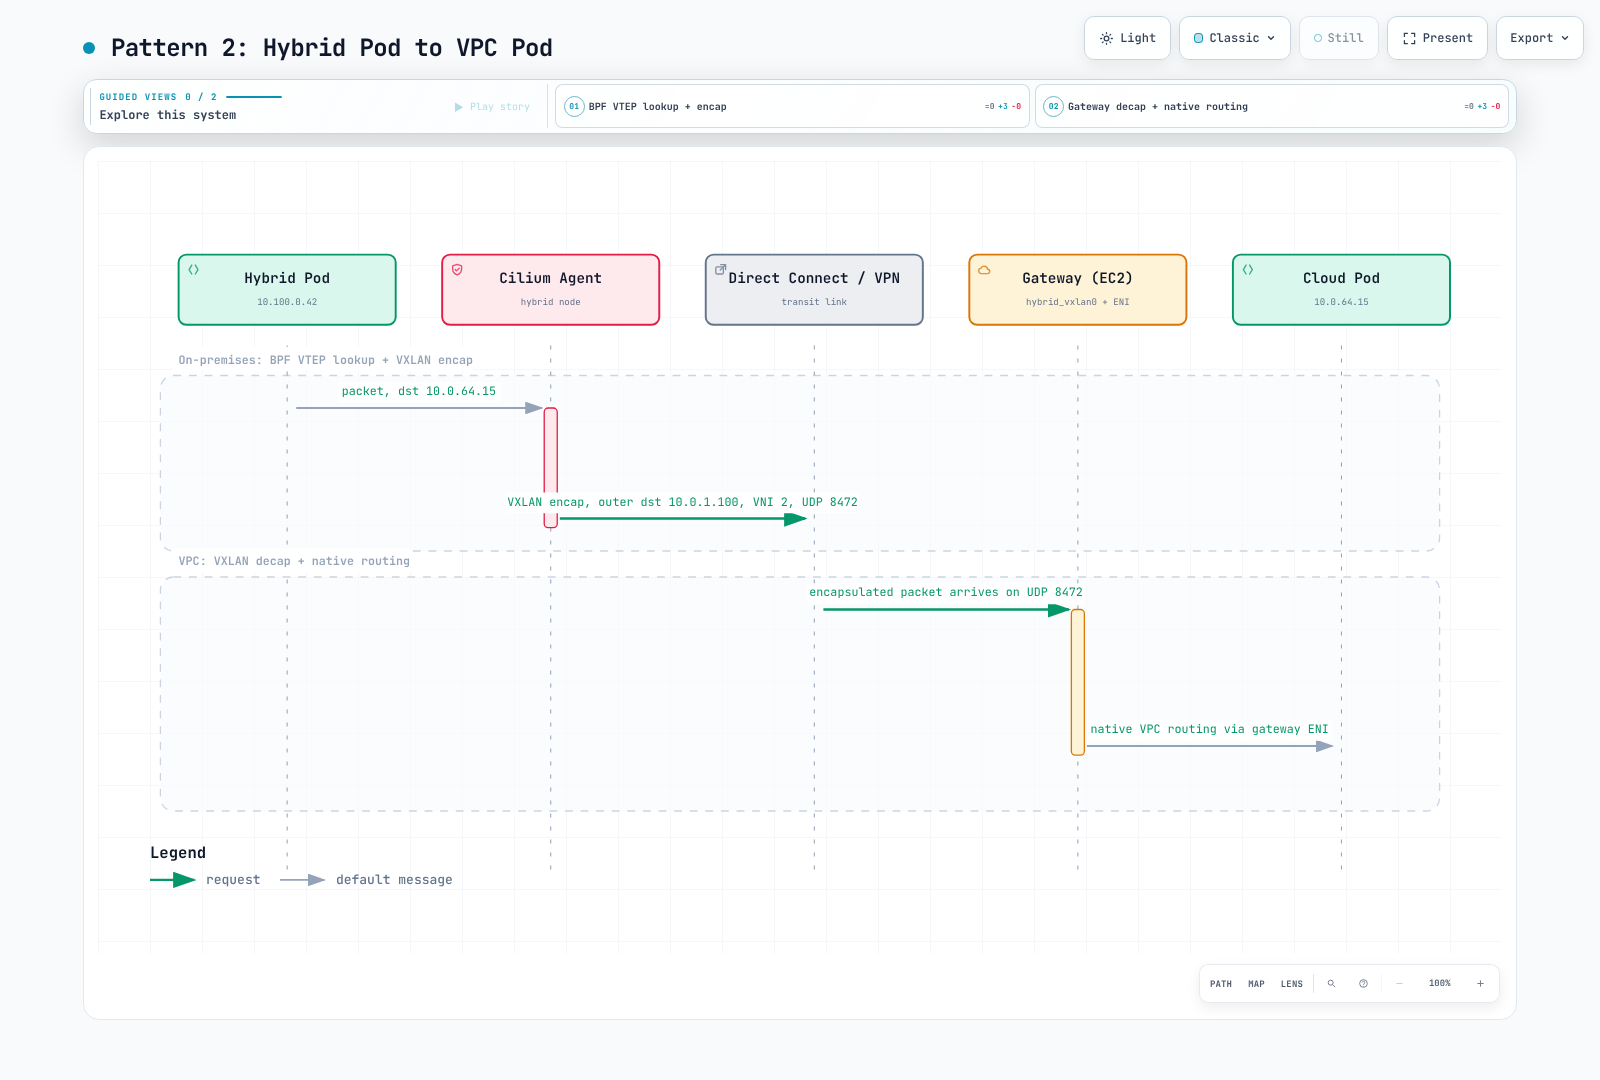Toggle PATH mode in the bottom toolbar
This screenshot has height=1080, width=1600.
[1221, 984]
